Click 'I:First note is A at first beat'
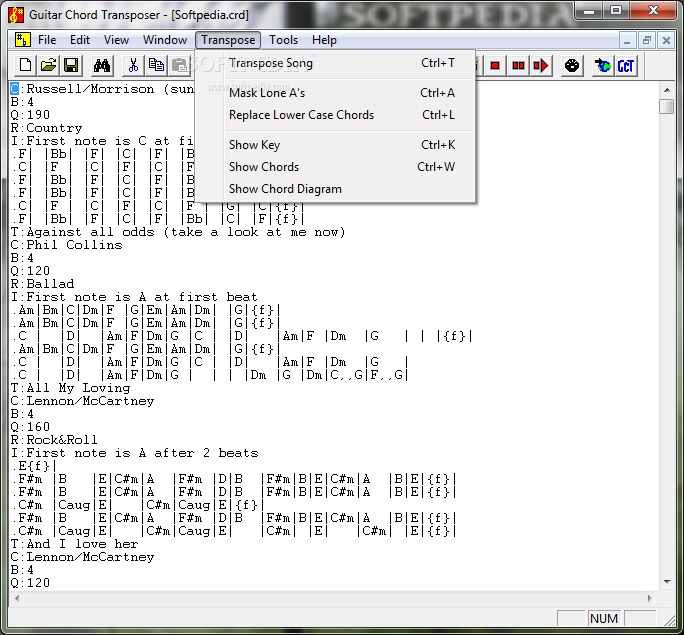 click(x=134, y=297)
